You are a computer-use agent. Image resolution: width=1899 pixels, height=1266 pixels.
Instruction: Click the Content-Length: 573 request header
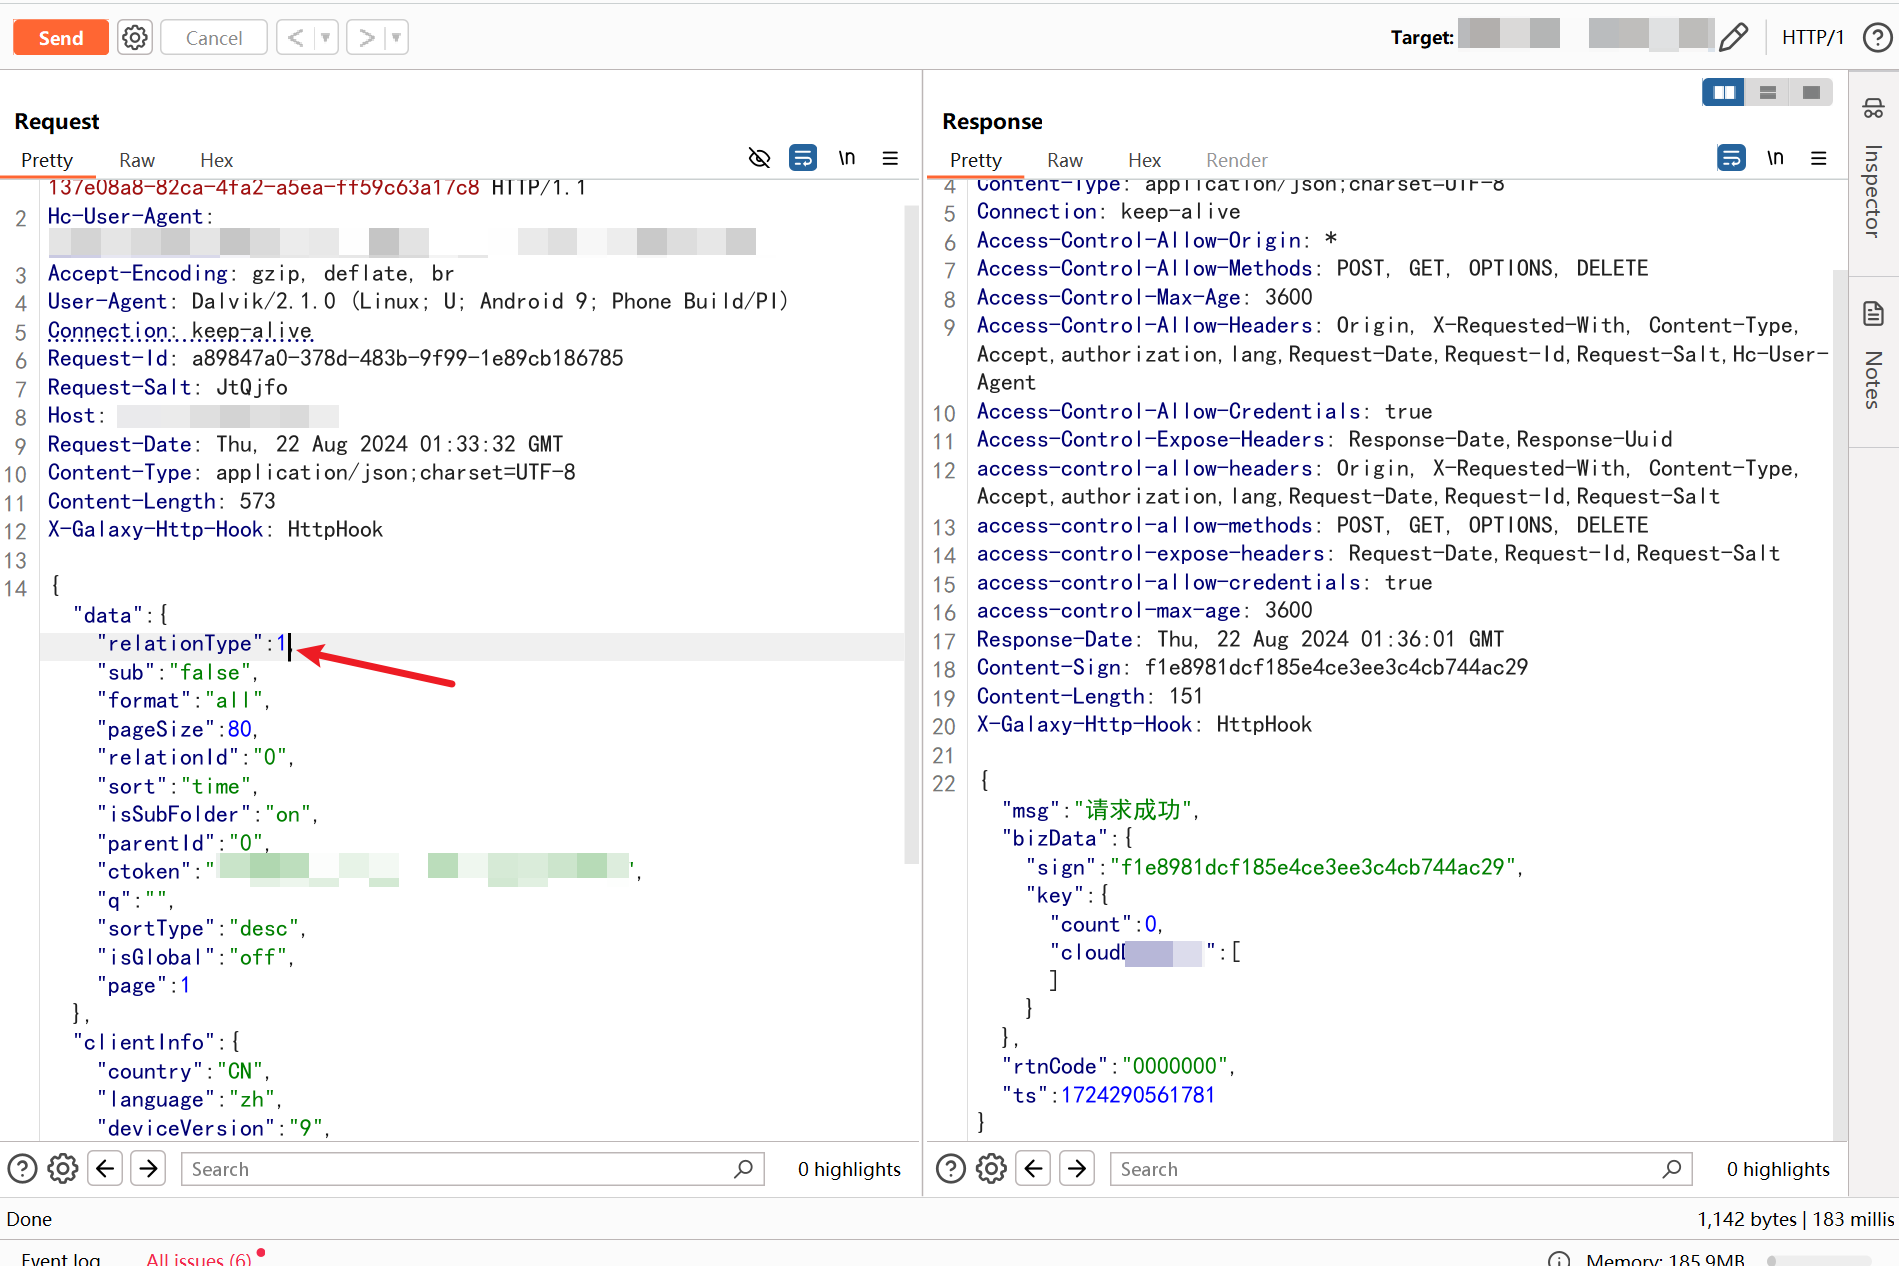click(162, 502)
